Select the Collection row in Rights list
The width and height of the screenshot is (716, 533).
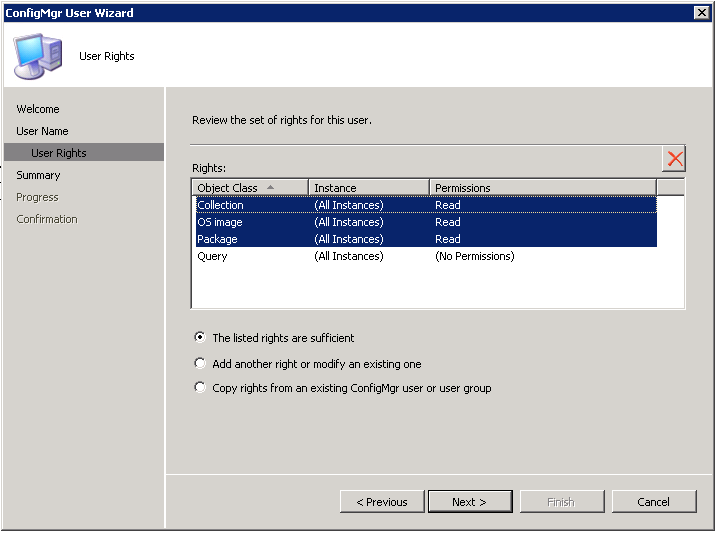426,205
